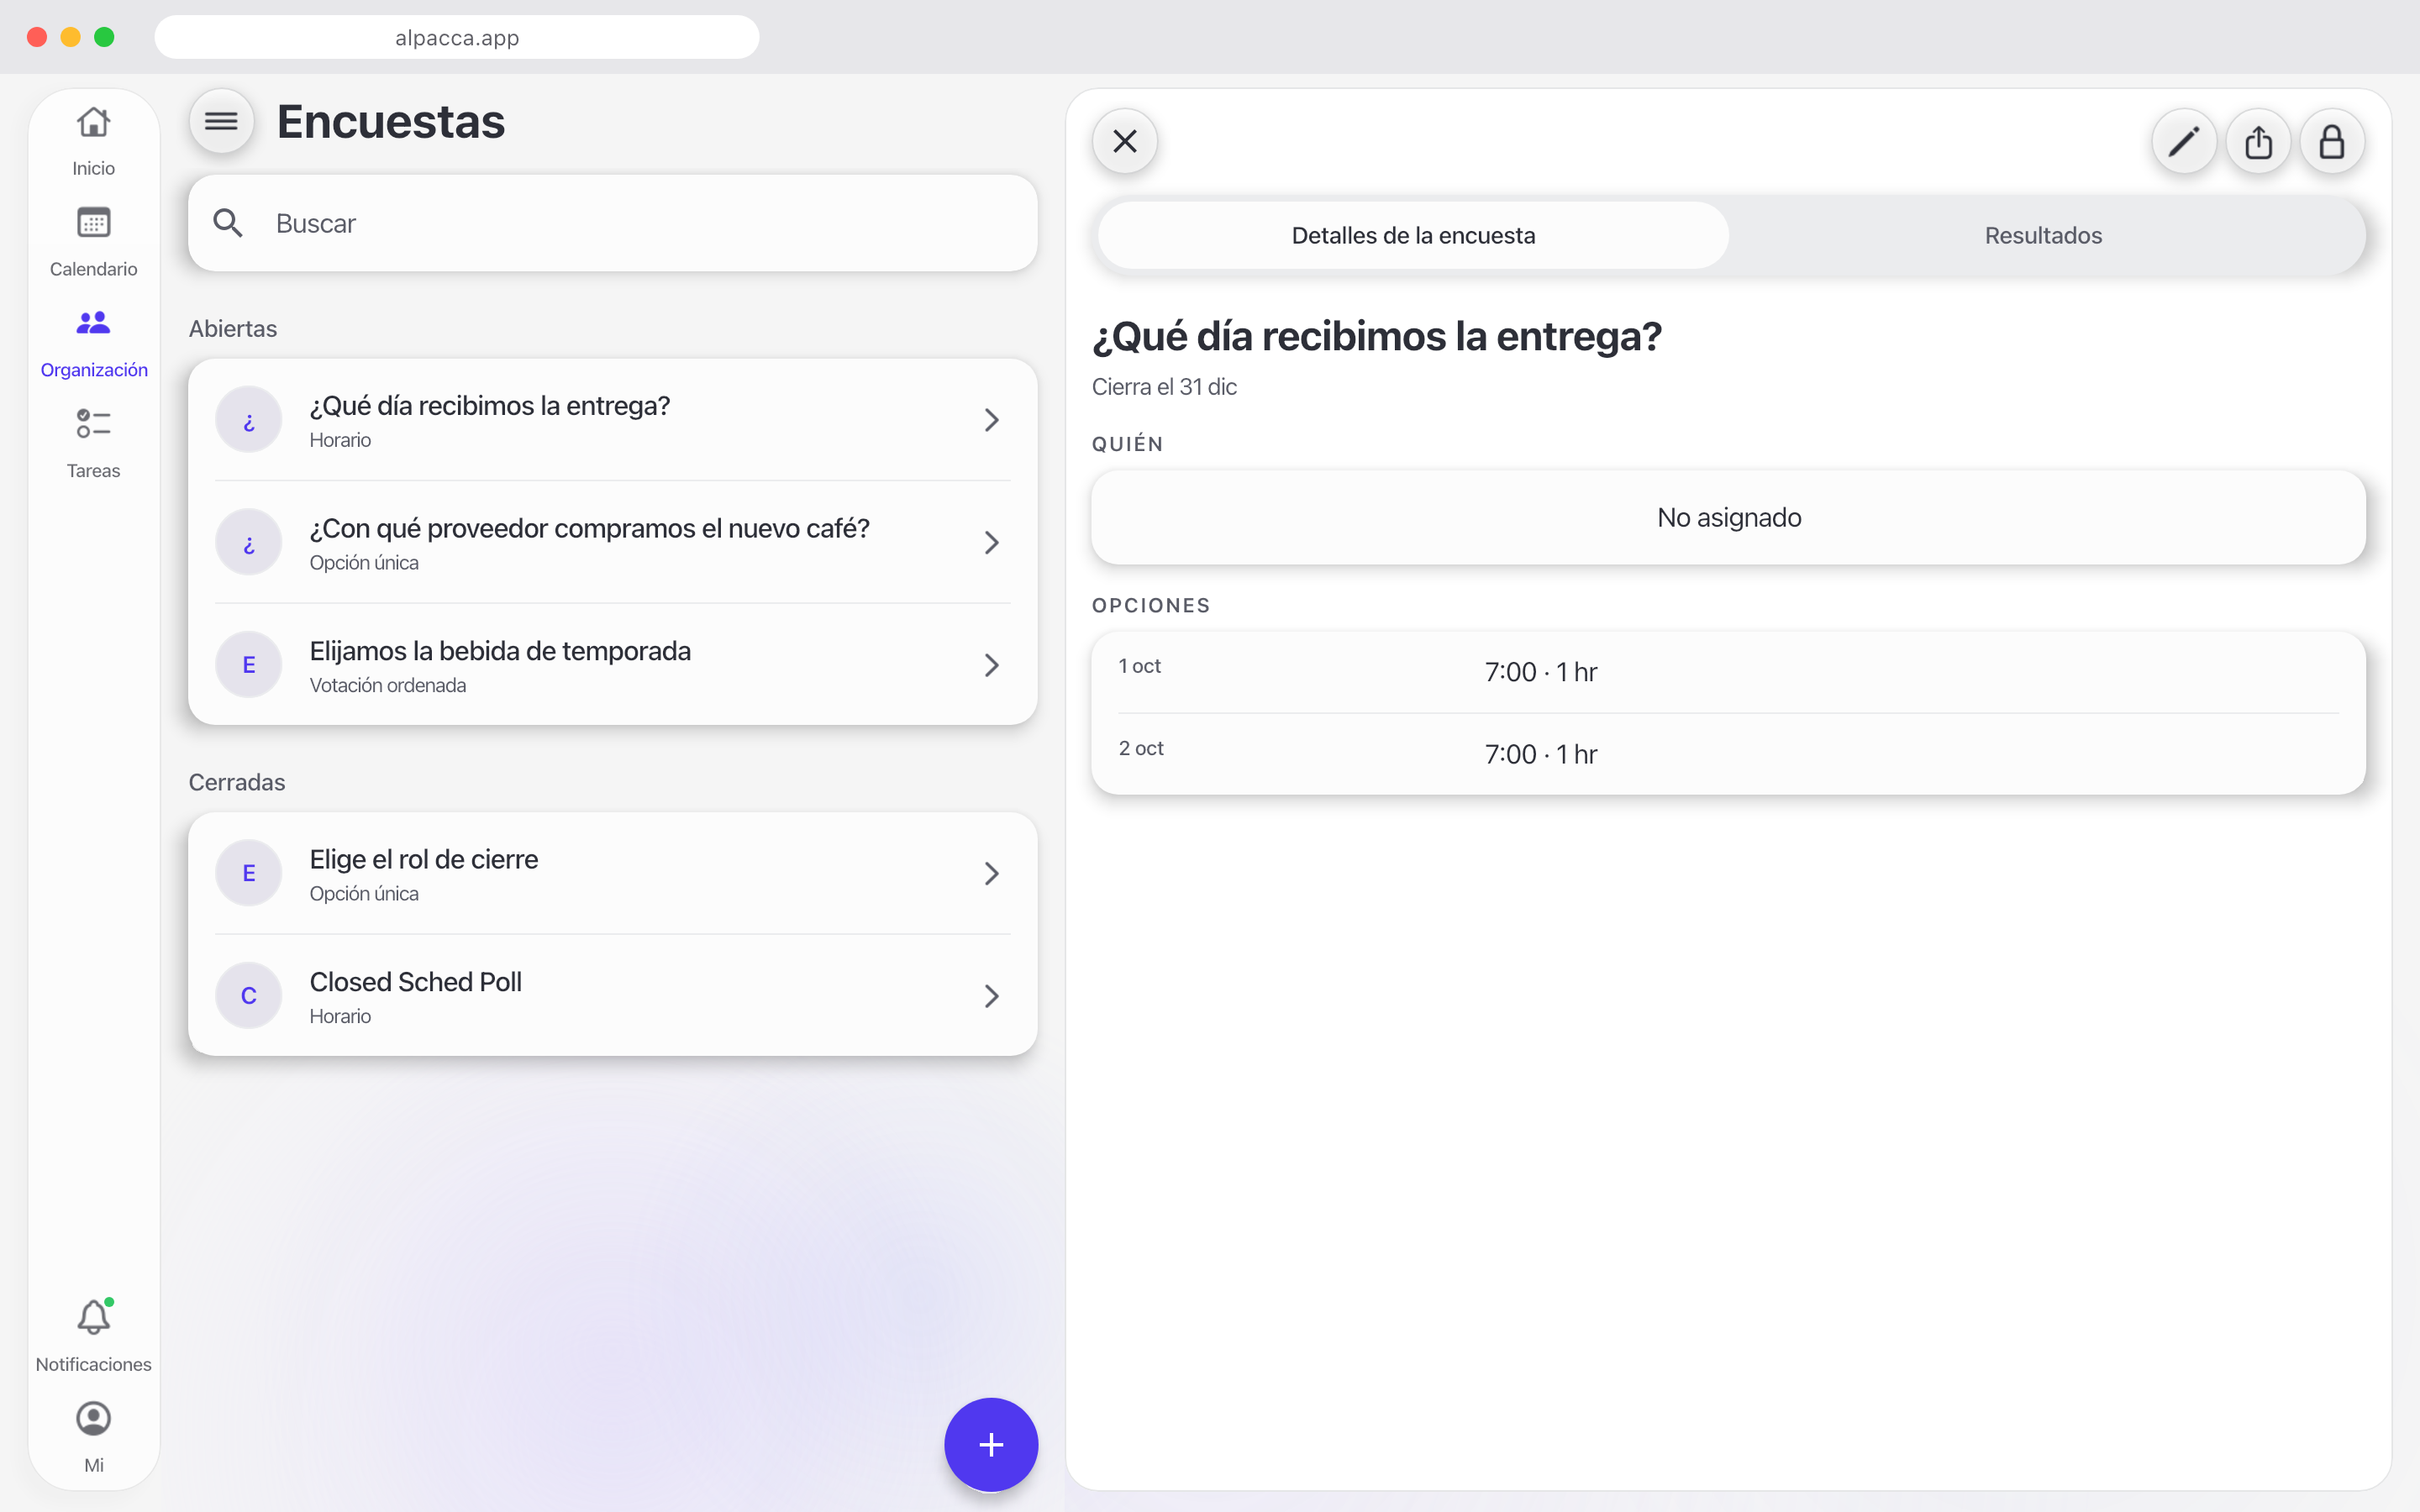Edit the survey with the pencil icon
2420x1512 pixels.
pos(2184,141)
